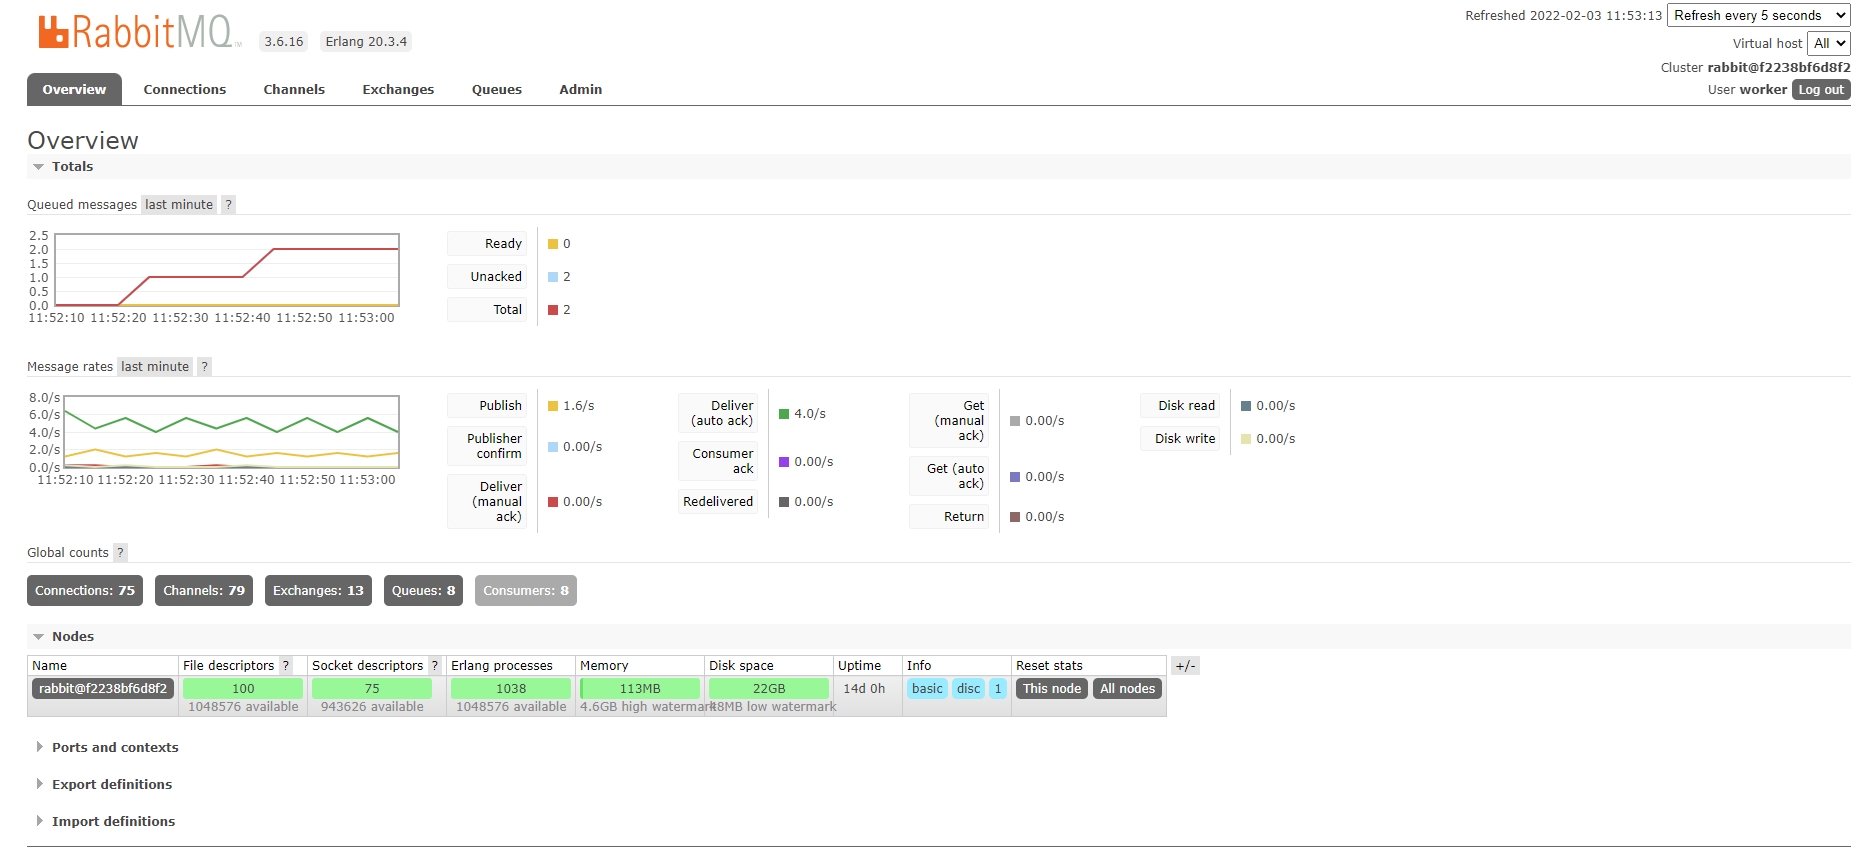The image size is (1854, 847).
Task: Click the Erlang processes 1038 bar
Action: tap(511, 689)
